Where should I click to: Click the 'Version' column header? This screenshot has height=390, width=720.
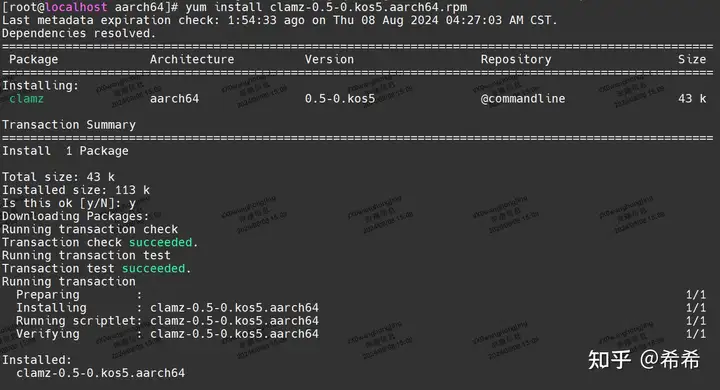[329, 60]
